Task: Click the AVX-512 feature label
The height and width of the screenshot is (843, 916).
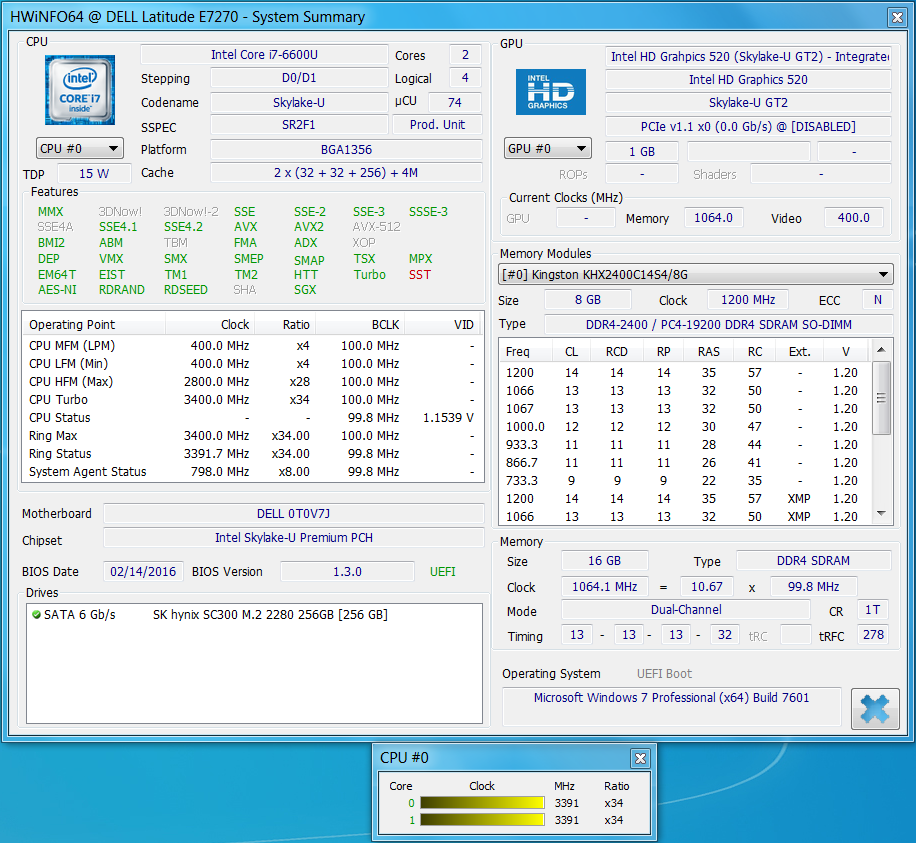Action: [376, 227]
